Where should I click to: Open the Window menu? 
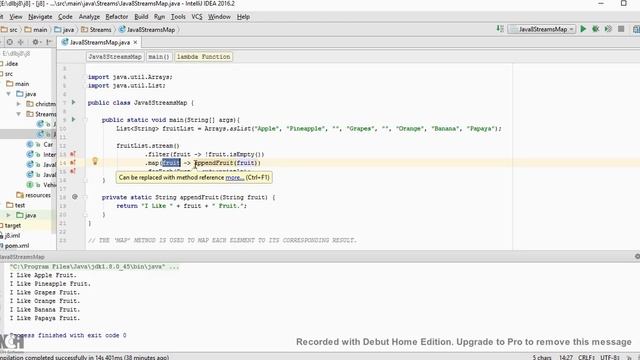220,17
